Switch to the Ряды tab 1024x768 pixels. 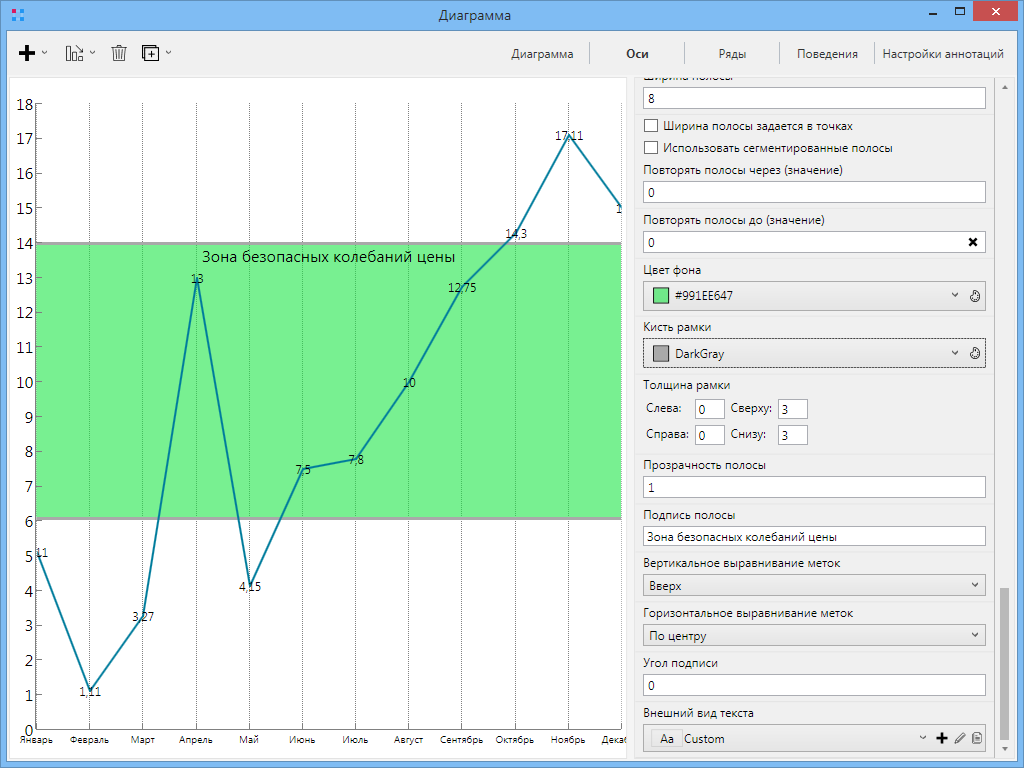click(732, 54)
